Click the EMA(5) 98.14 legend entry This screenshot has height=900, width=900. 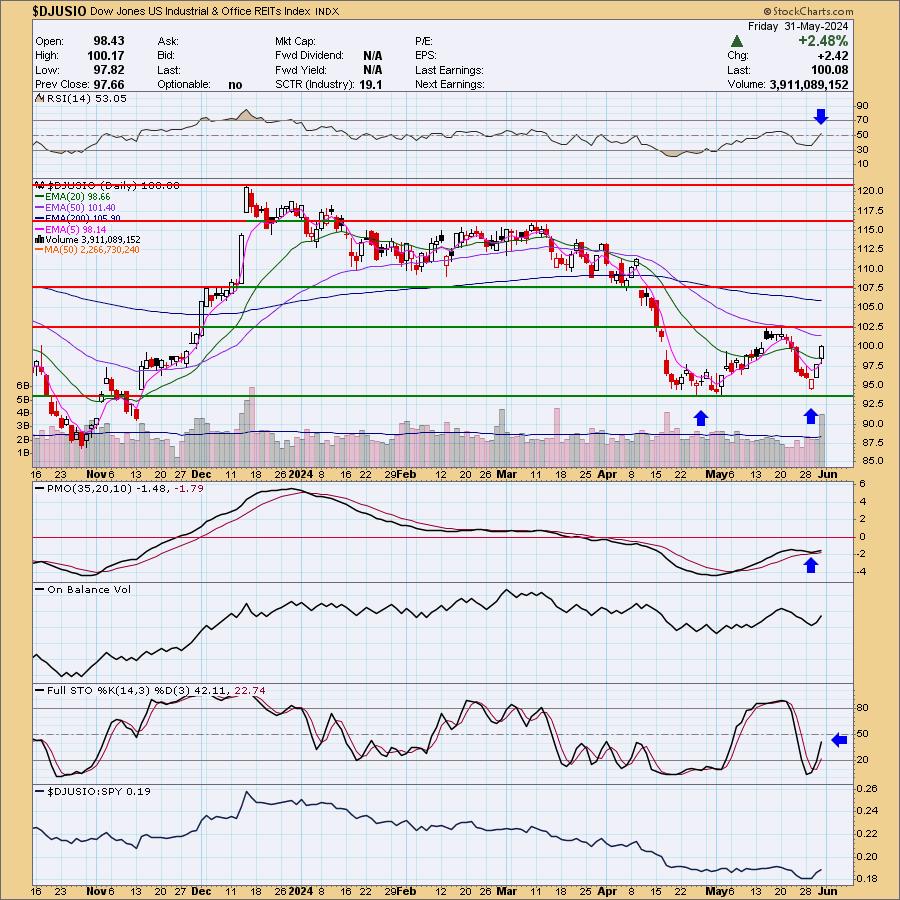[75, 229]
